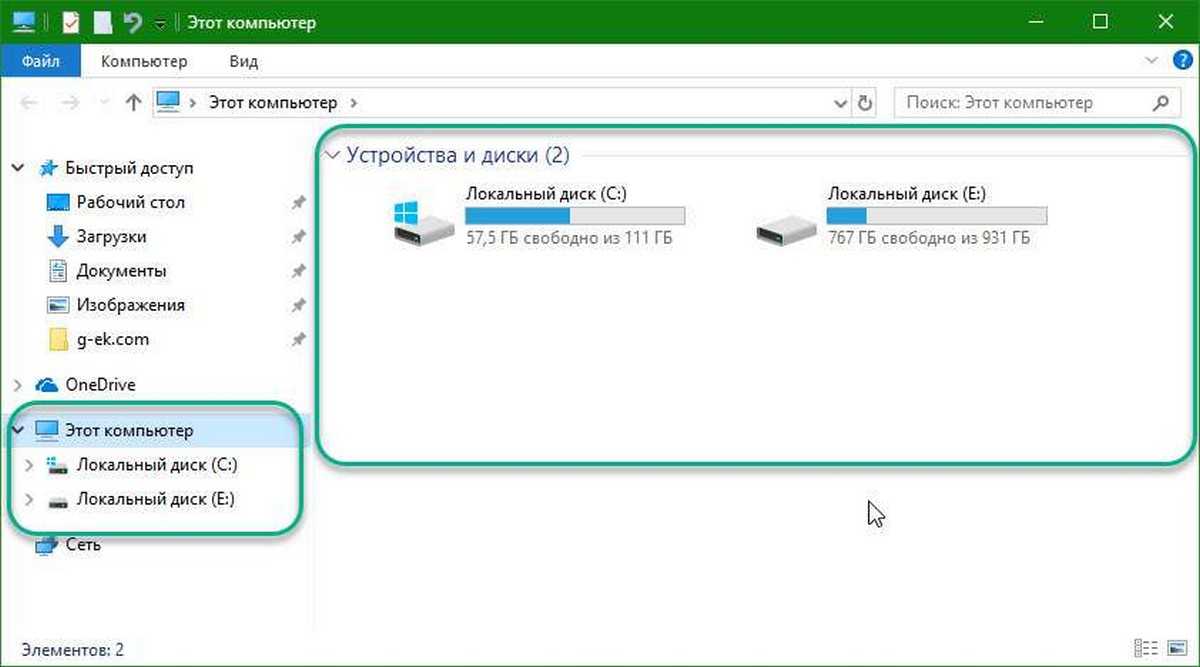The image size is (1200, 667).
Task: Switch to the Вид ribbon tab
Action: click(243, 61)
